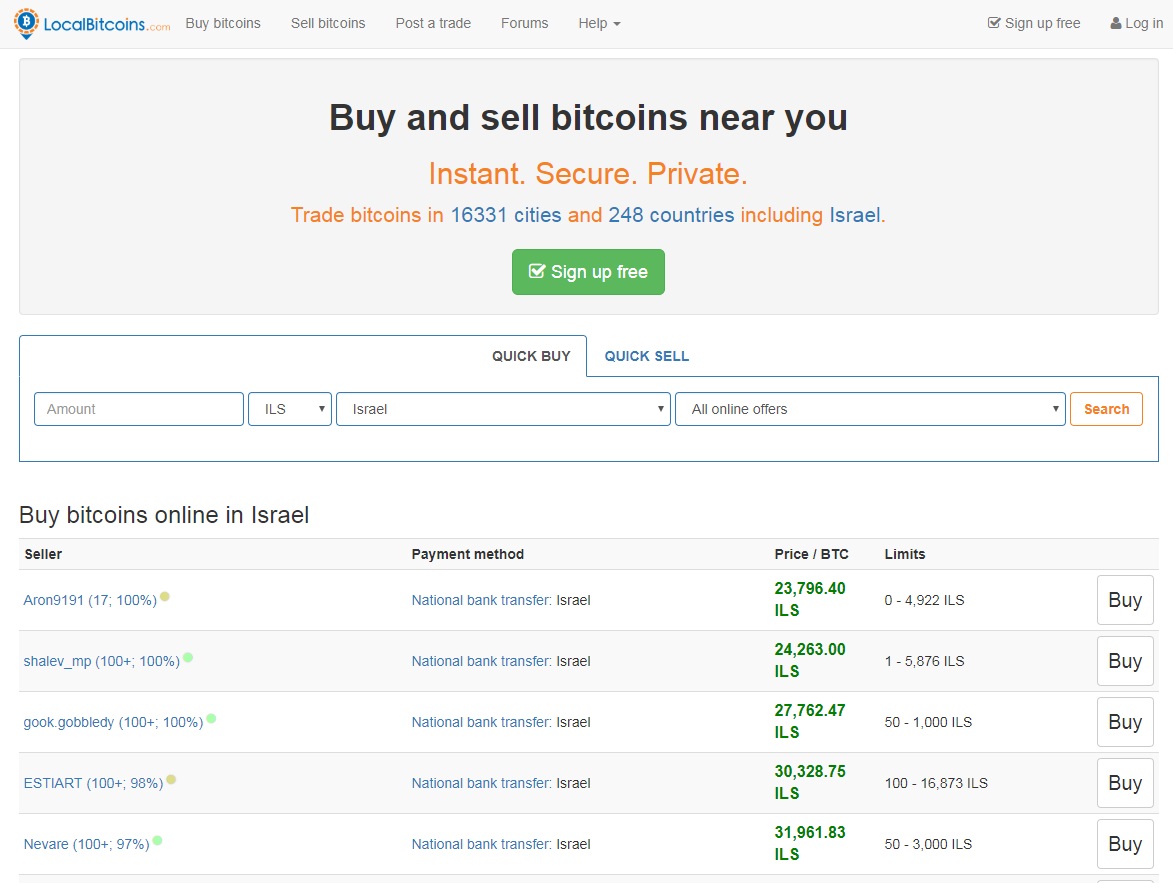Click gook.gobbledy's green status dot
1173x883 pixels.
point(211,718)
